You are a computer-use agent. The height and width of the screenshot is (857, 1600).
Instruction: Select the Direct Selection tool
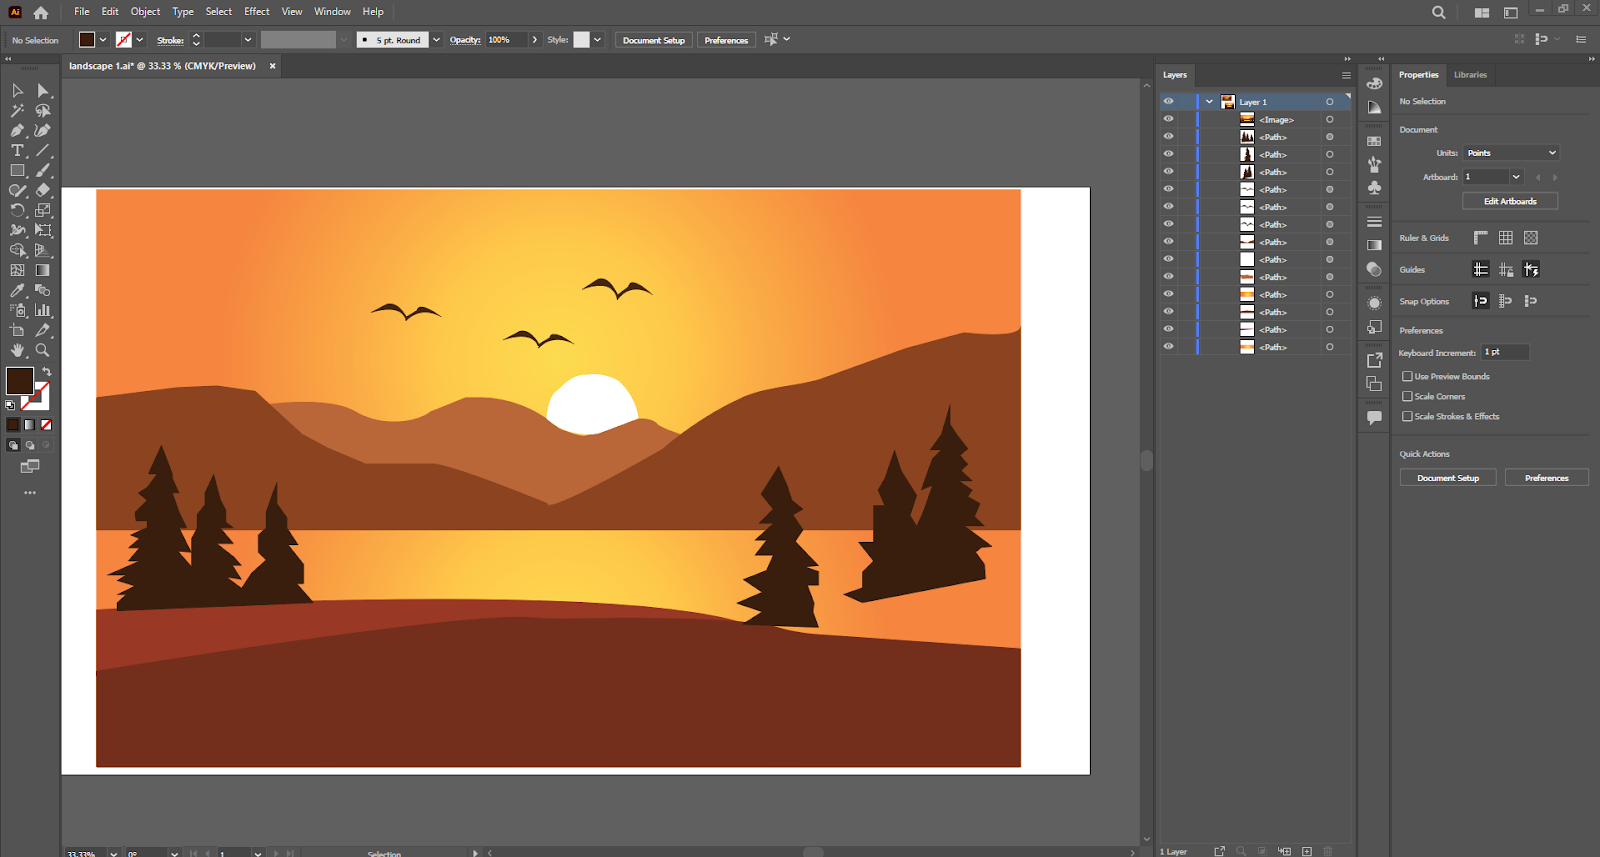click(43, 90)
